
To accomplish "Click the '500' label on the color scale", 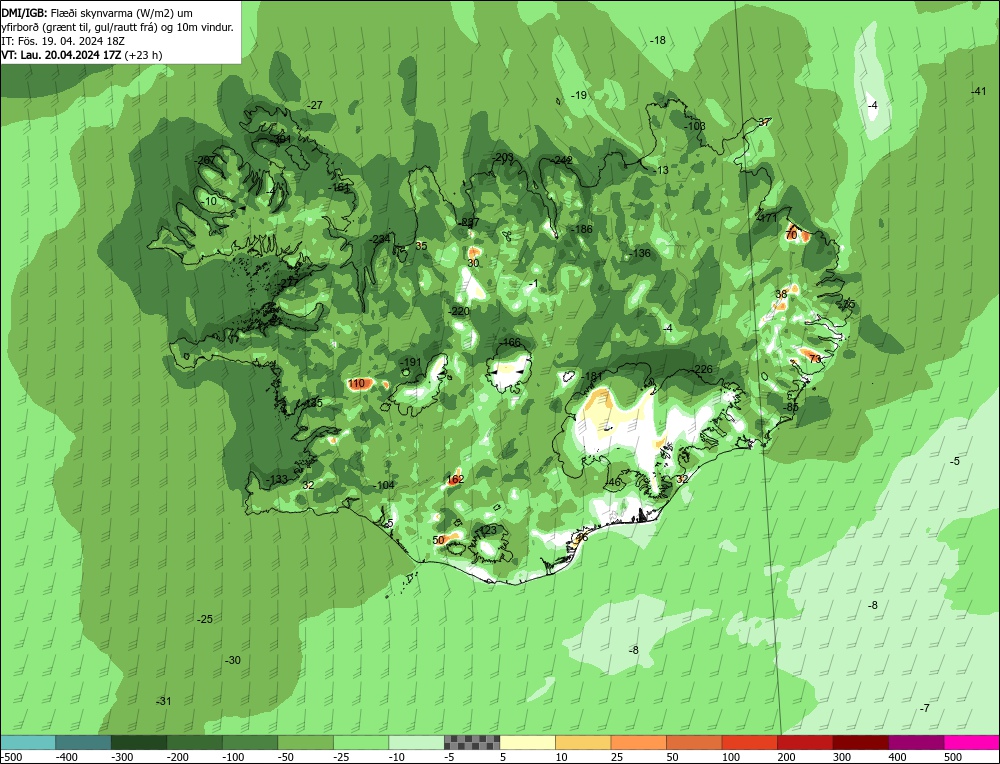I will [x=953, y=757].
